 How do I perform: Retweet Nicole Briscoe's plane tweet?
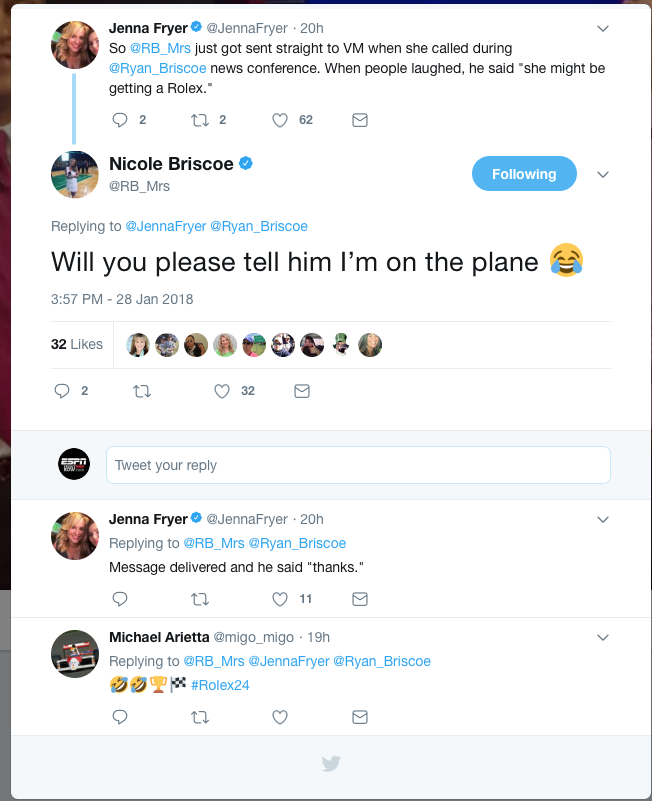coord(142,392)
